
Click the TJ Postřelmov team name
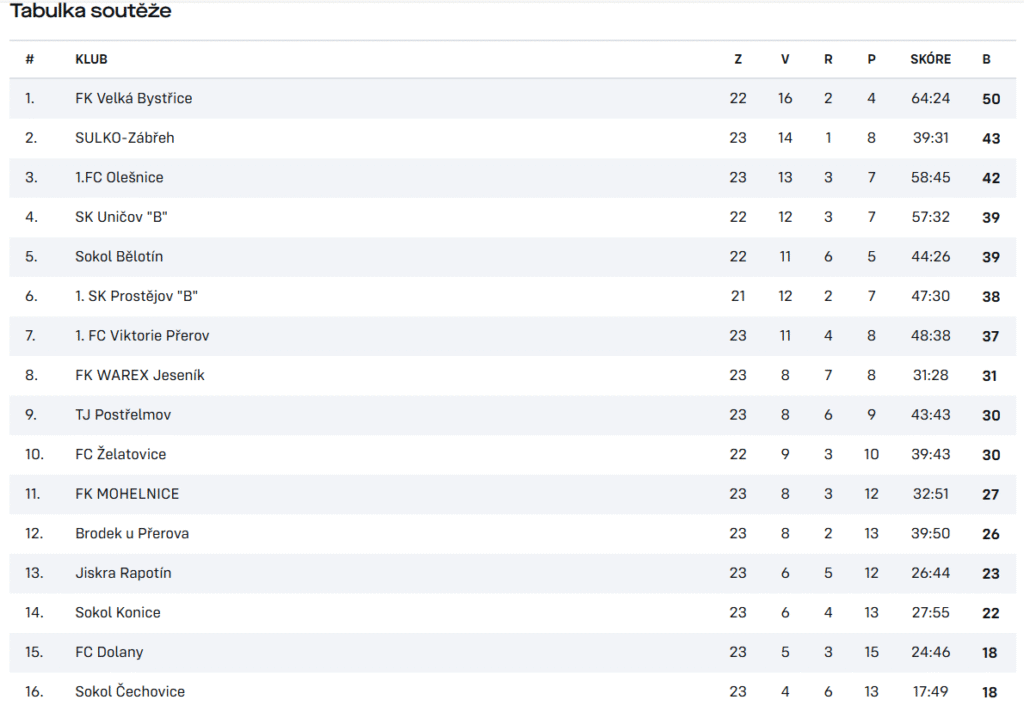(123, 415)
